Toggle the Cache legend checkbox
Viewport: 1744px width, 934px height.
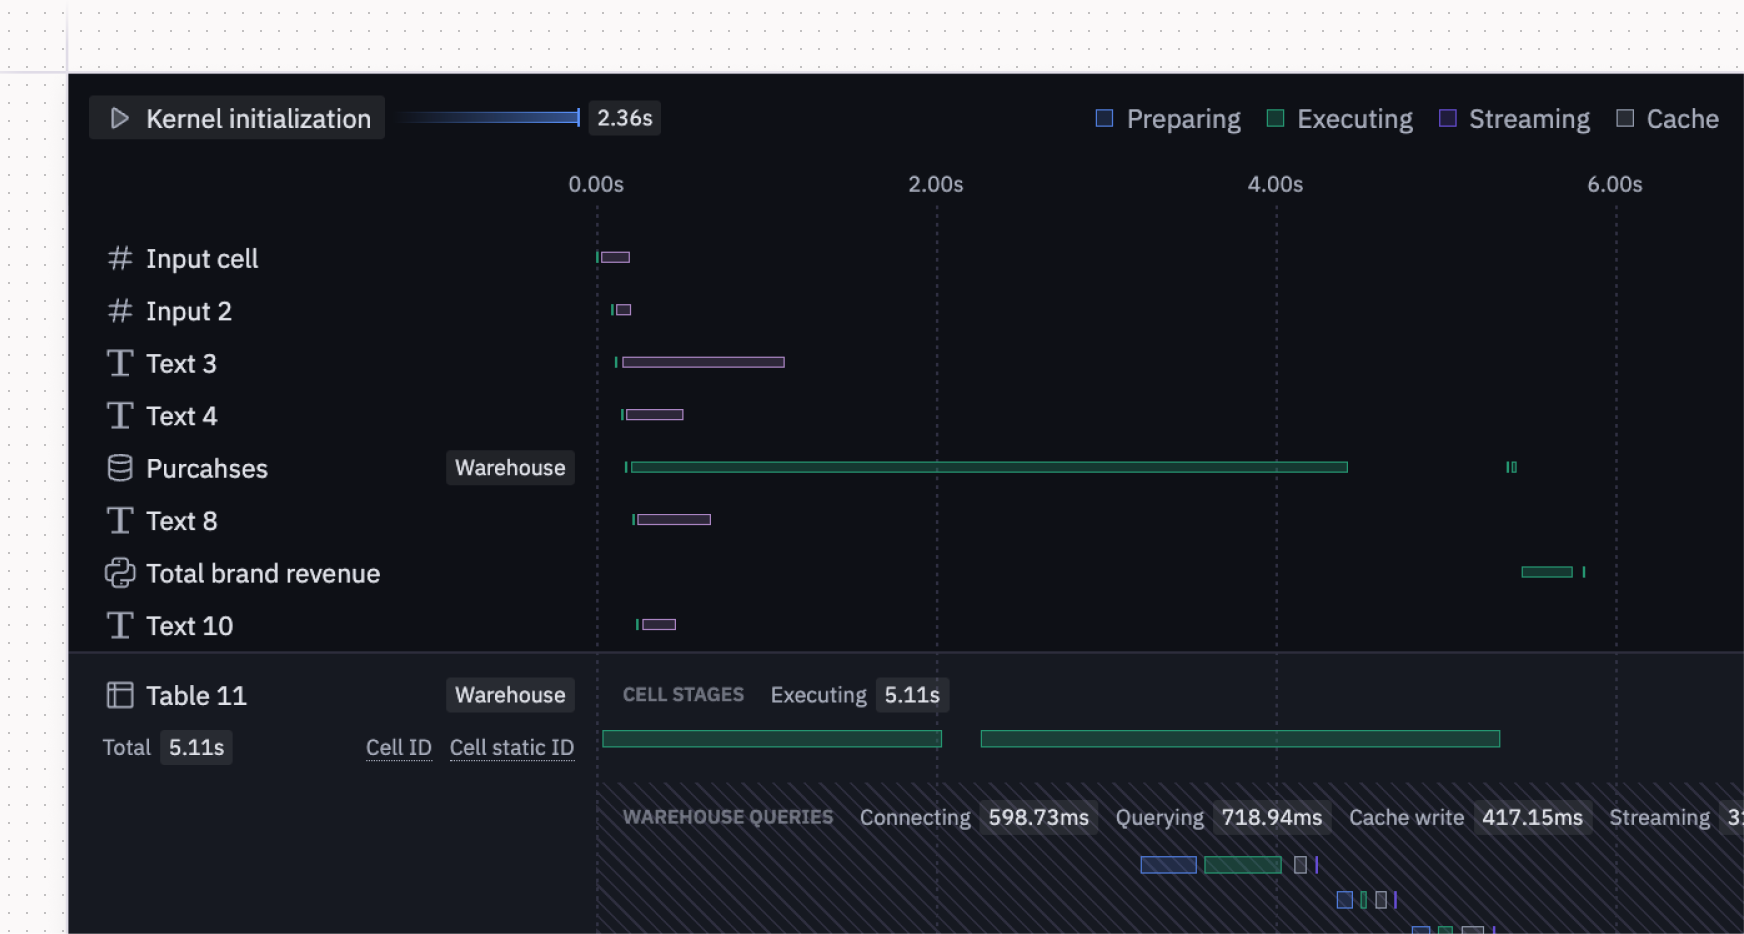[1624, 118]
